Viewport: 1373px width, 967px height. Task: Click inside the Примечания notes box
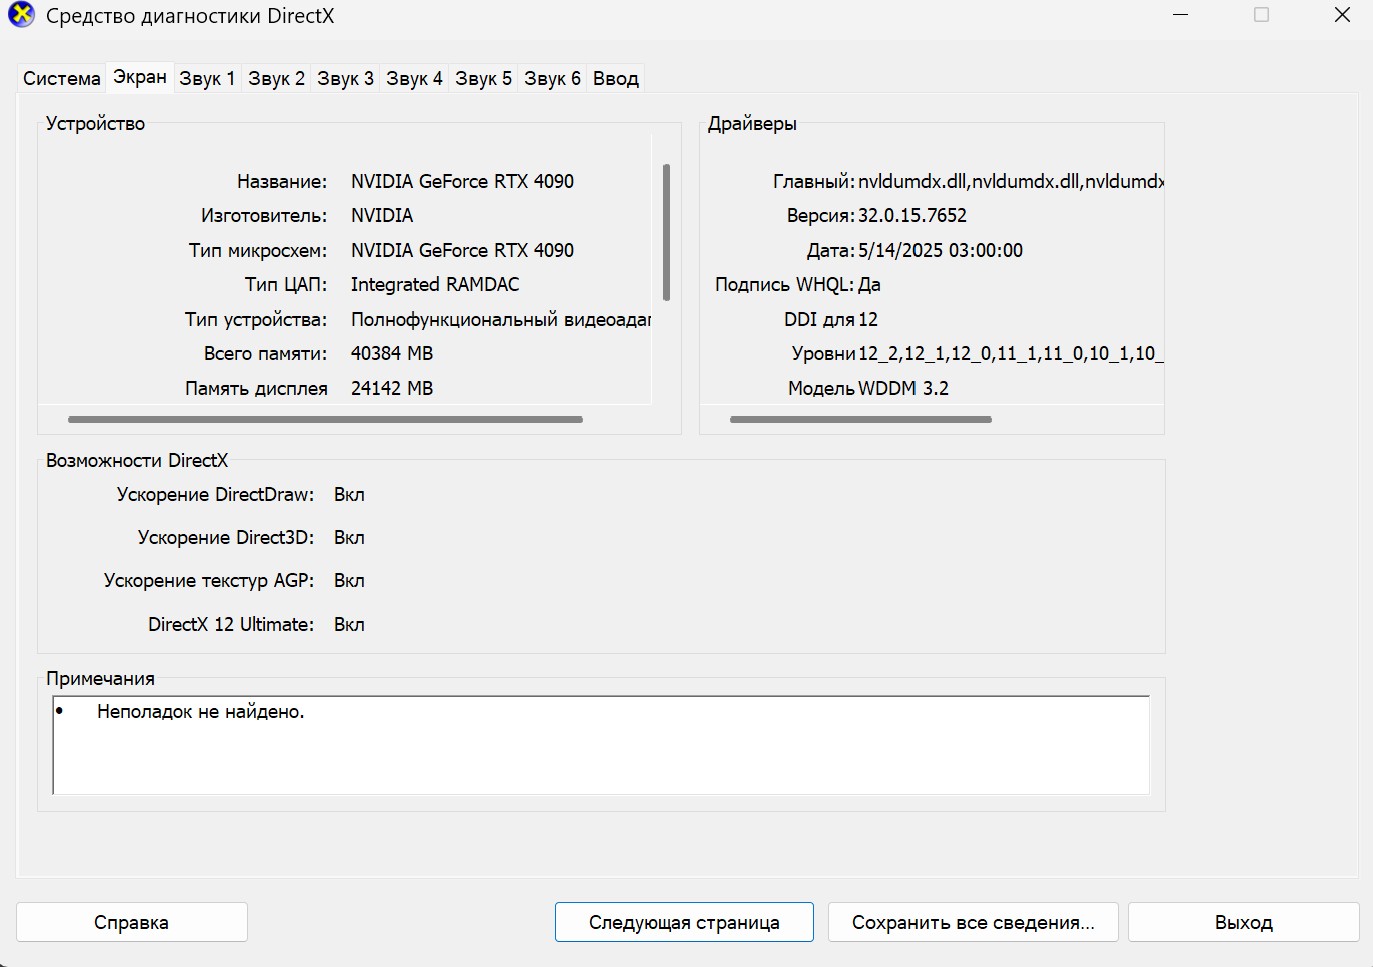point(601,745)
